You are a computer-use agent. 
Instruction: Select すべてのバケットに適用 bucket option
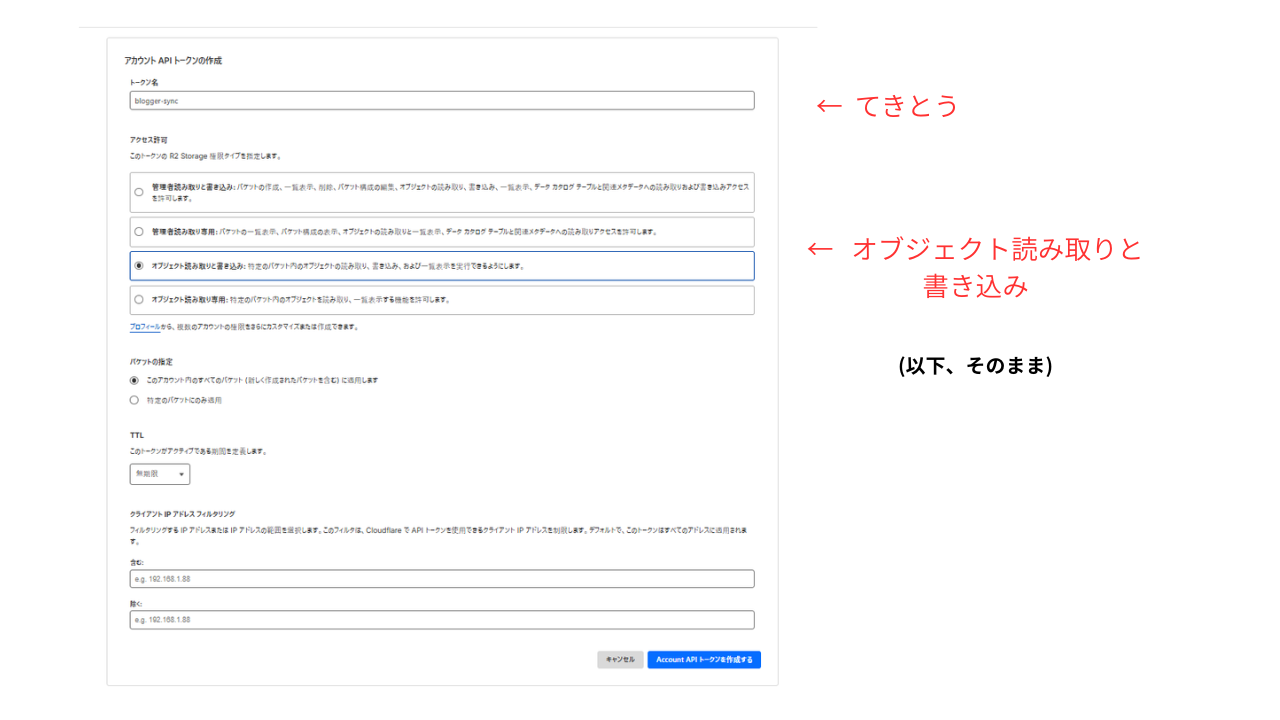(x=134, y=380)
